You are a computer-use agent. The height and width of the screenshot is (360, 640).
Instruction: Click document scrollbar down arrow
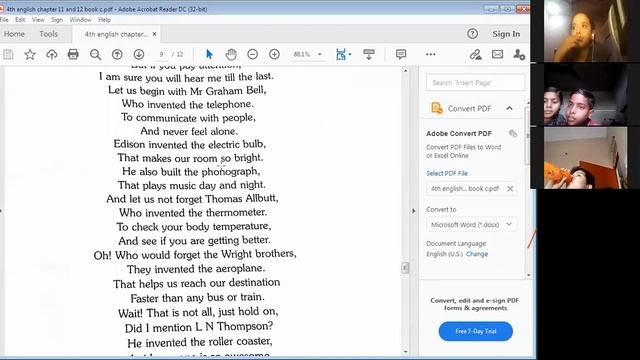pos(405,352)
